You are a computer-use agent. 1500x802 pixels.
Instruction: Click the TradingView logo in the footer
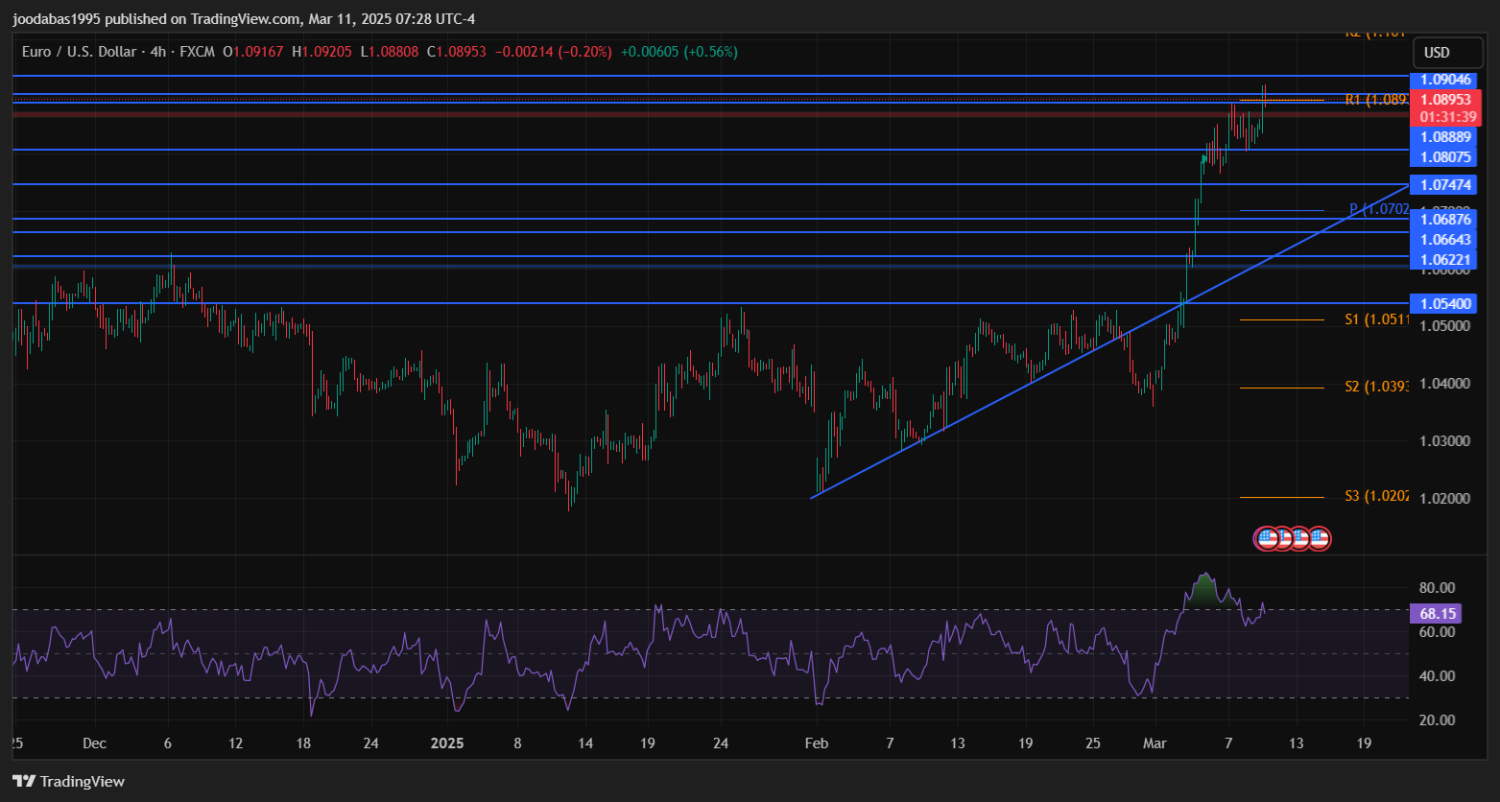pyautogui.click(x=68, y=781)
